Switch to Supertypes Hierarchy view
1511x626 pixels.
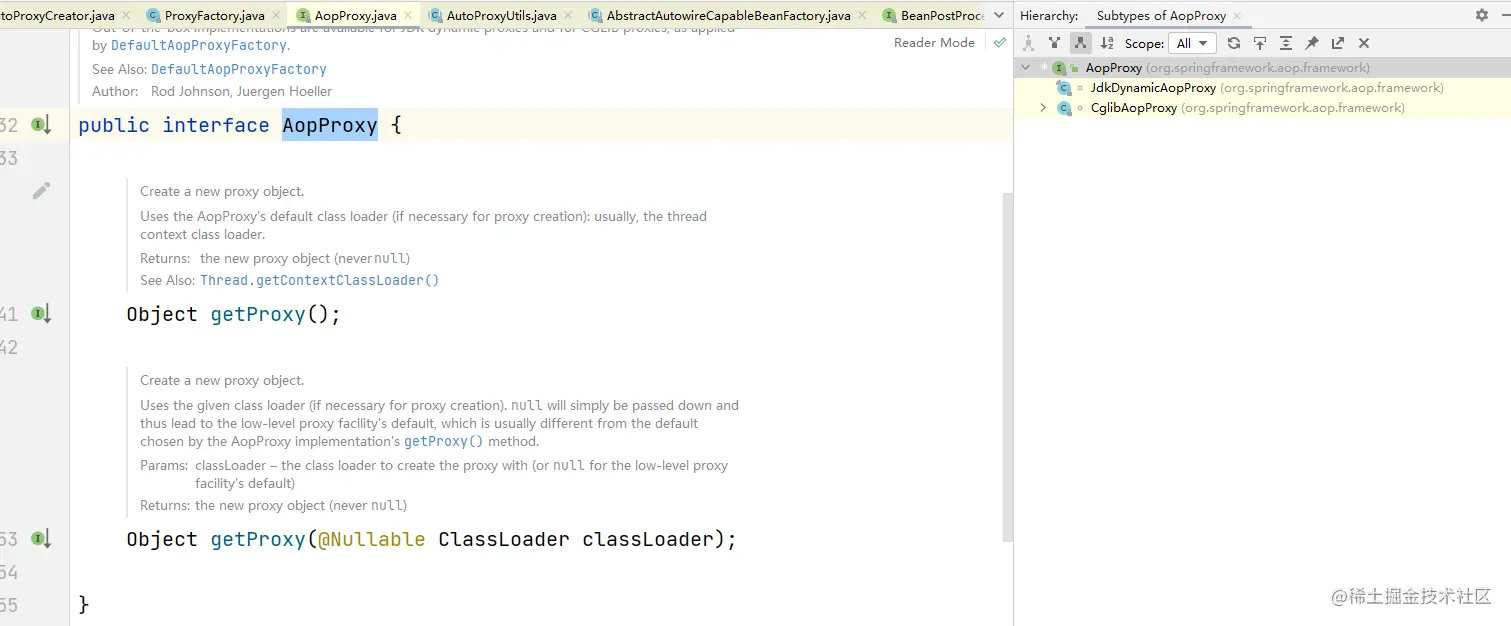click(x=1054, y=43)
